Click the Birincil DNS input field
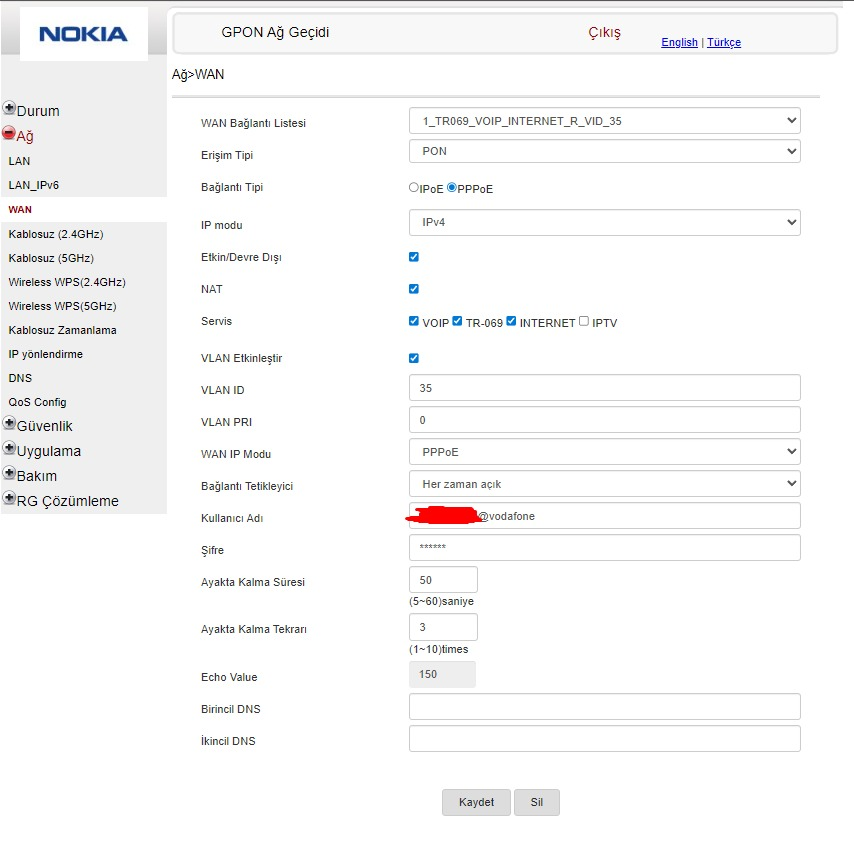The height and width of the screenshot is (844, 854). (x=605, y=706)
